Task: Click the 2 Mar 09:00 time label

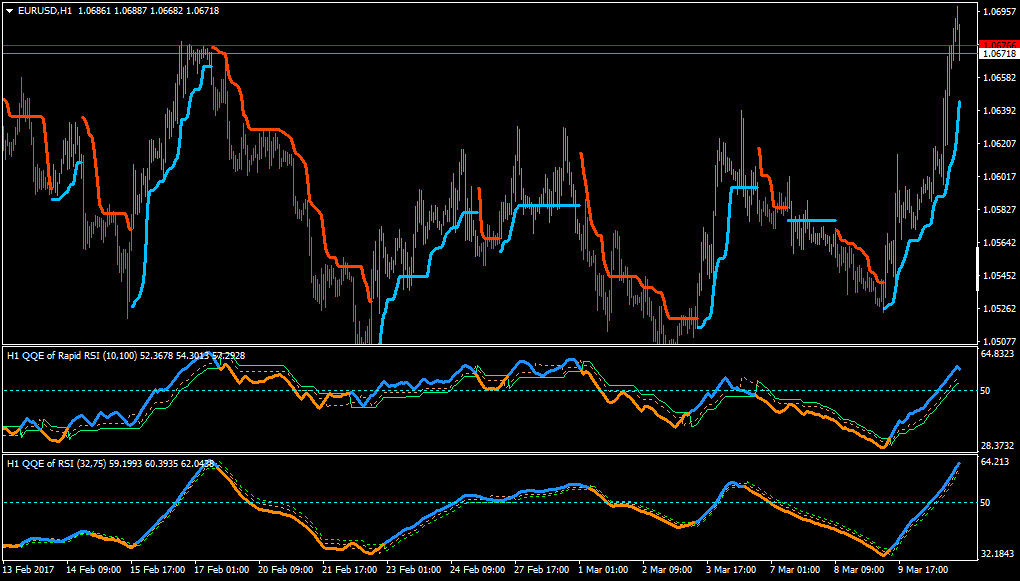Action: pos(669,569)
